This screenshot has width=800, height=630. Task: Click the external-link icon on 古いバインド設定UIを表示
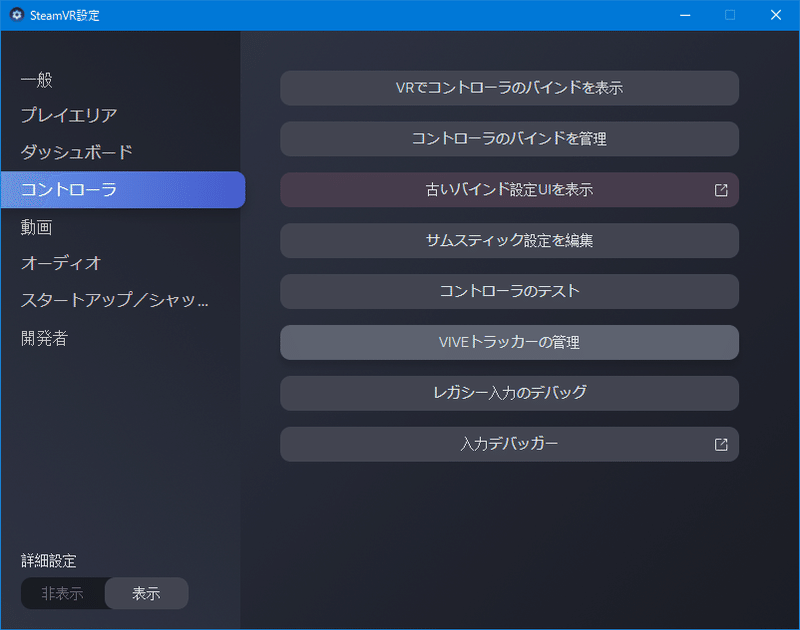(722, 190)
